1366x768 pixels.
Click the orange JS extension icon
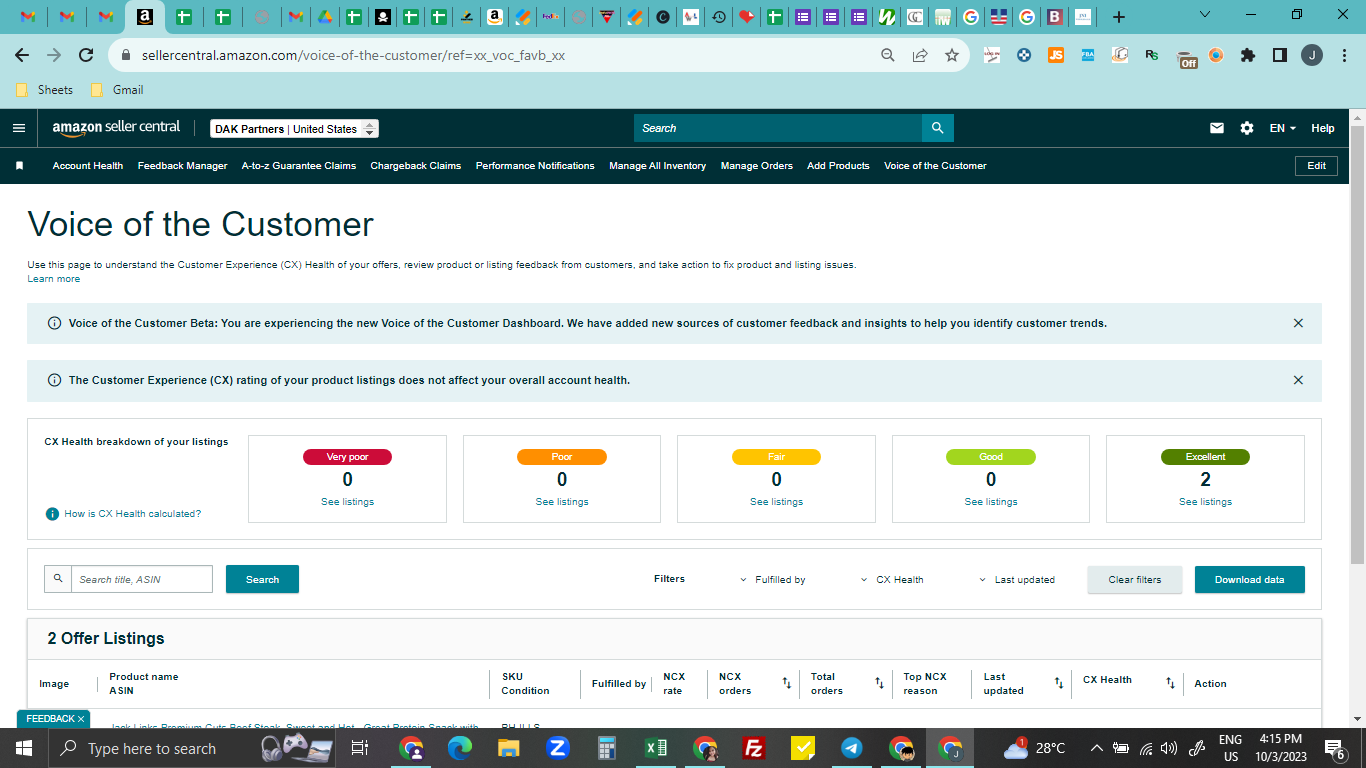click(x=1056, y=56)
